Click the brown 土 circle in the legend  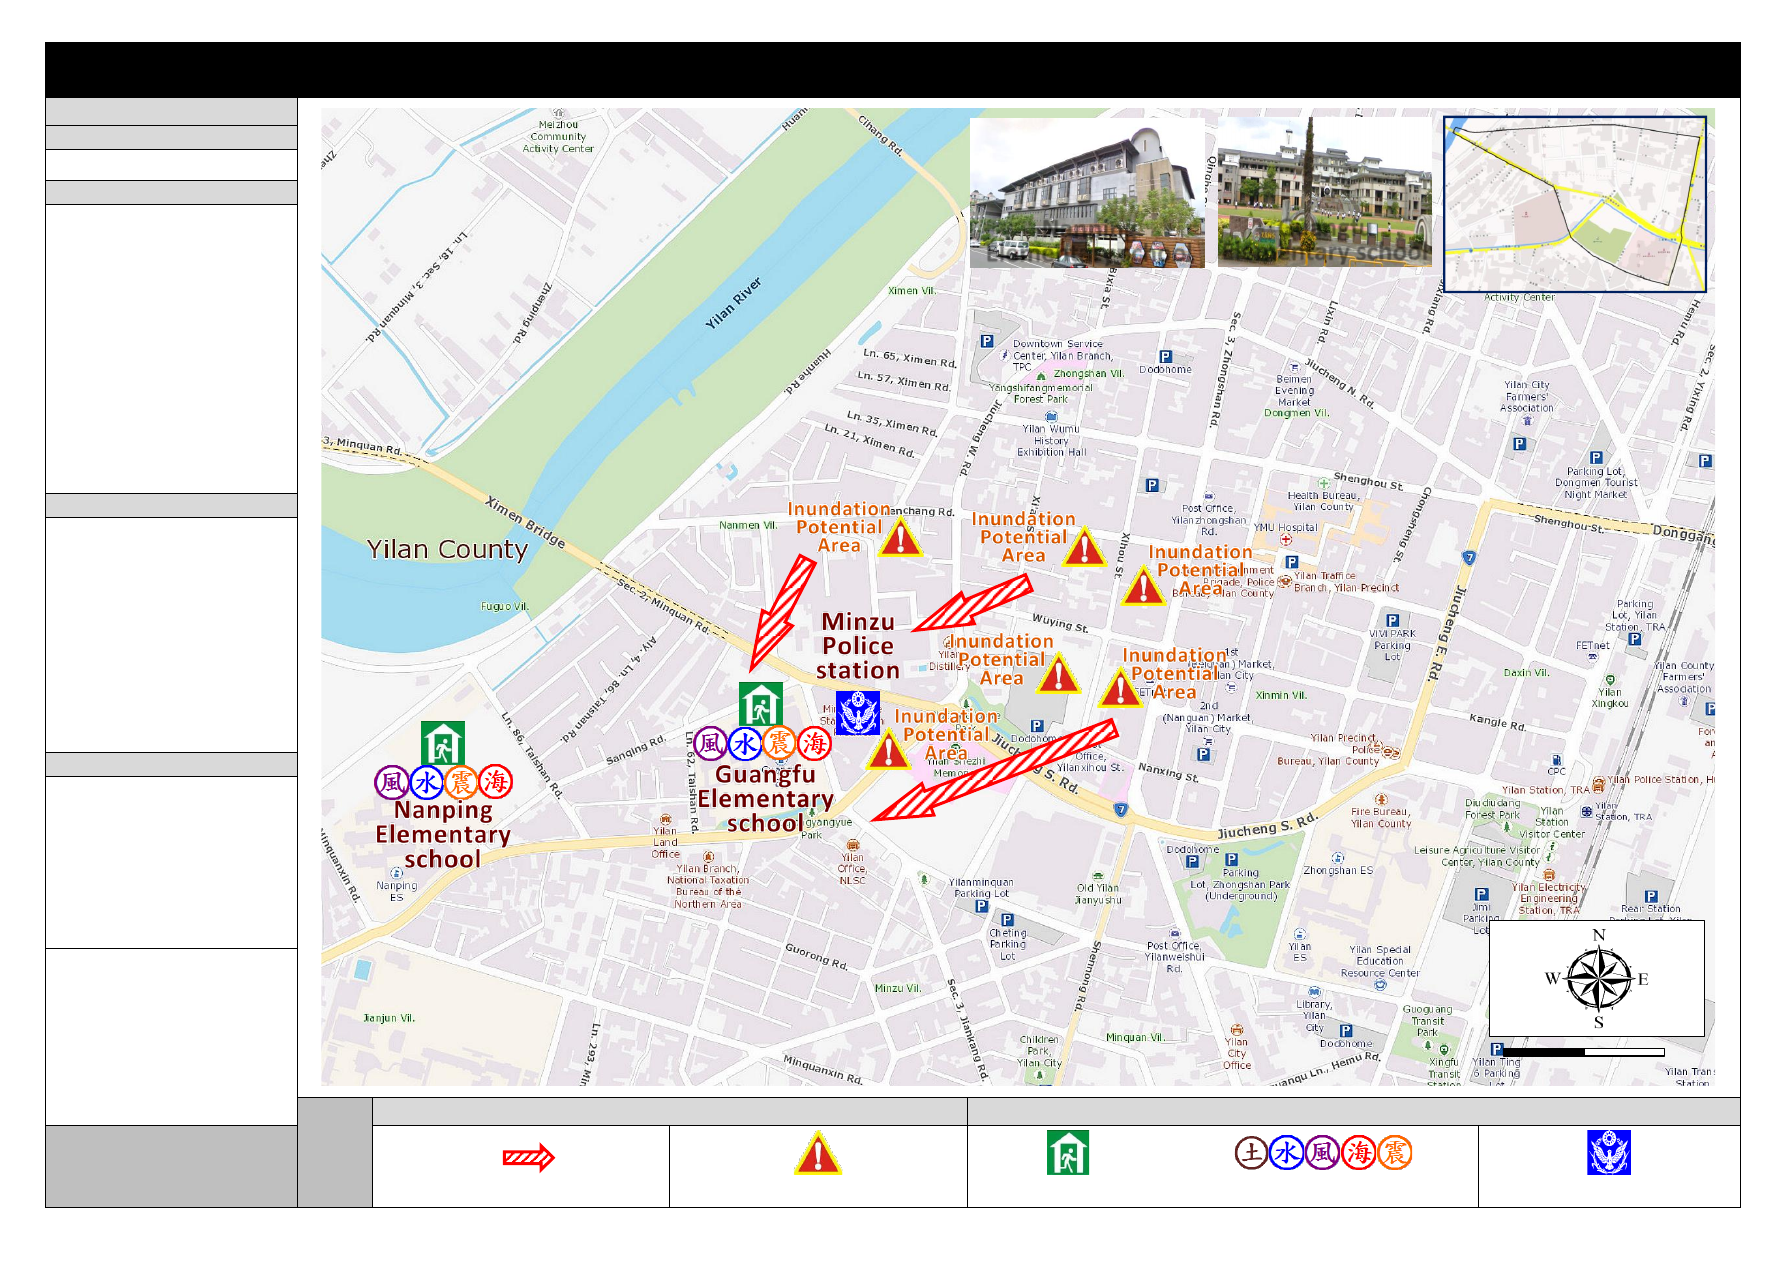(x=1251, y=1153)
